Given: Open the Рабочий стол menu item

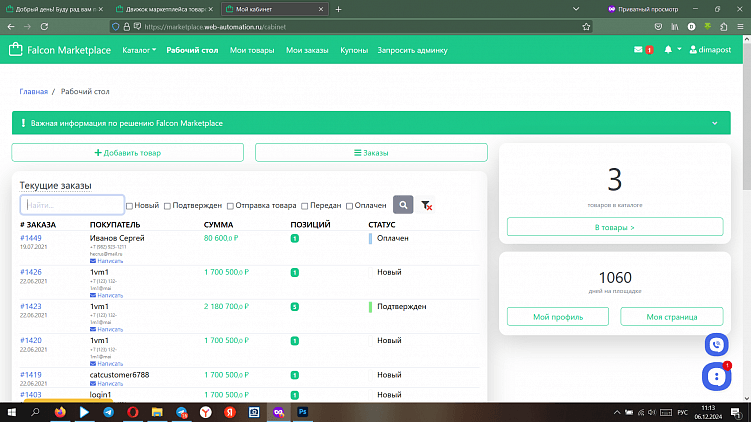Looking at the screenshot, I should tap(192, 50).
